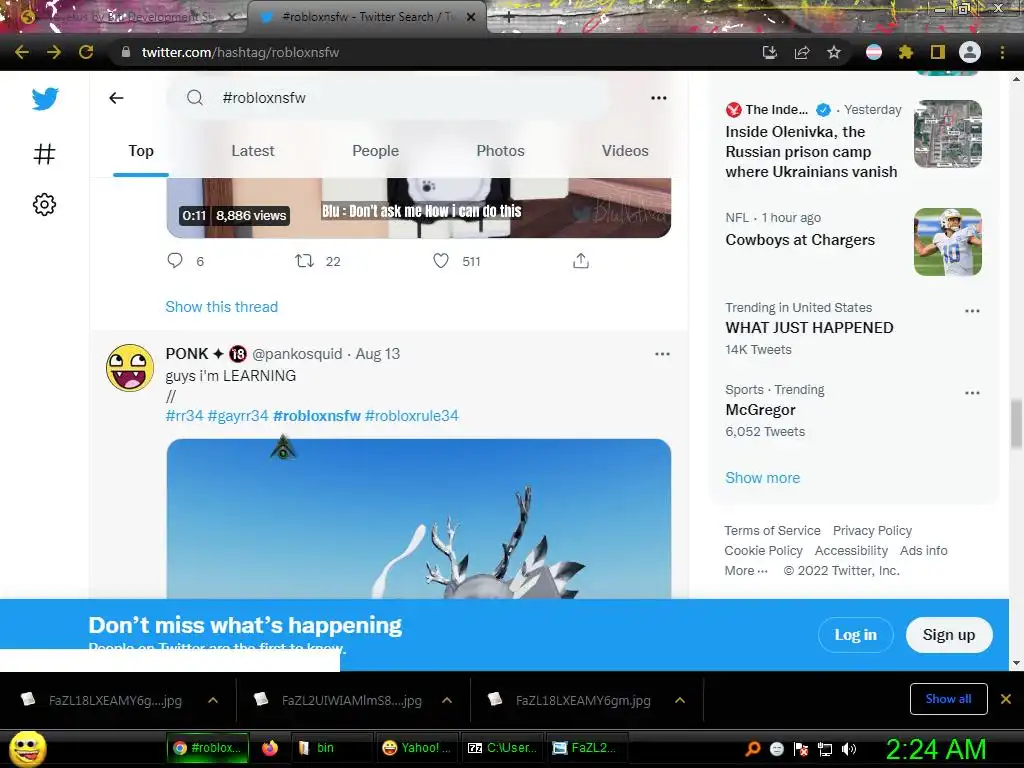Close the downloads bar

point(1006,699)
